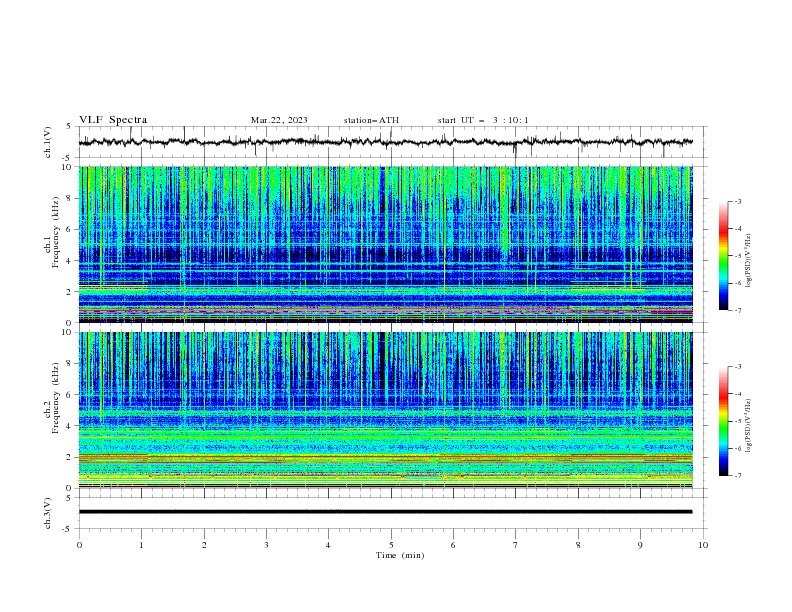Select the "ch.1 Frequency (kHz)" axis label

(52, 231)
